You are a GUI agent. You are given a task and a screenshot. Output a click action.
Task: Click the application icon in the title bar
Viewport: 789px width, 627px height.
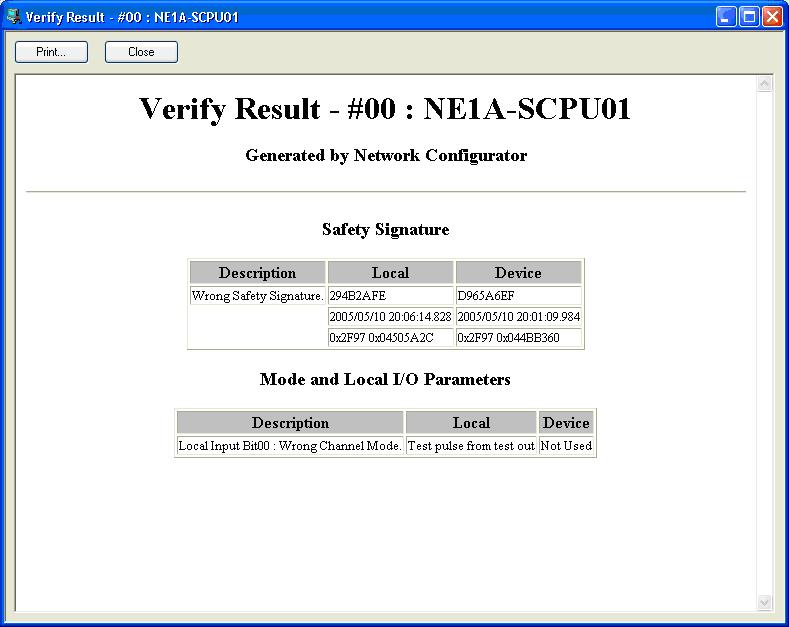click(x=14, y=17)
